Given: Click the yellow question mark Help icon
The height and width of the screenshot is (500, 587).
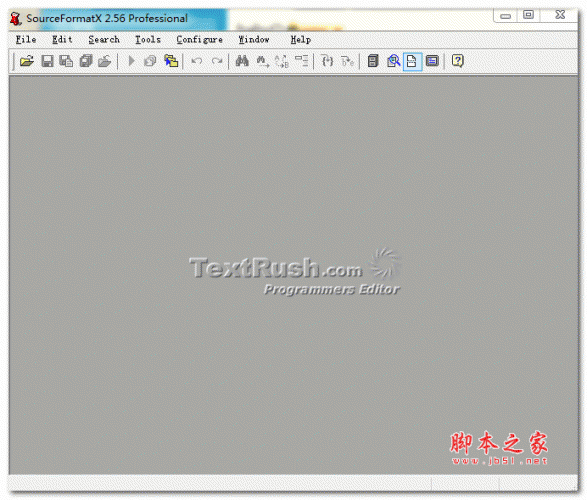Looking at the screenshot, I should (x=457, y=61).
